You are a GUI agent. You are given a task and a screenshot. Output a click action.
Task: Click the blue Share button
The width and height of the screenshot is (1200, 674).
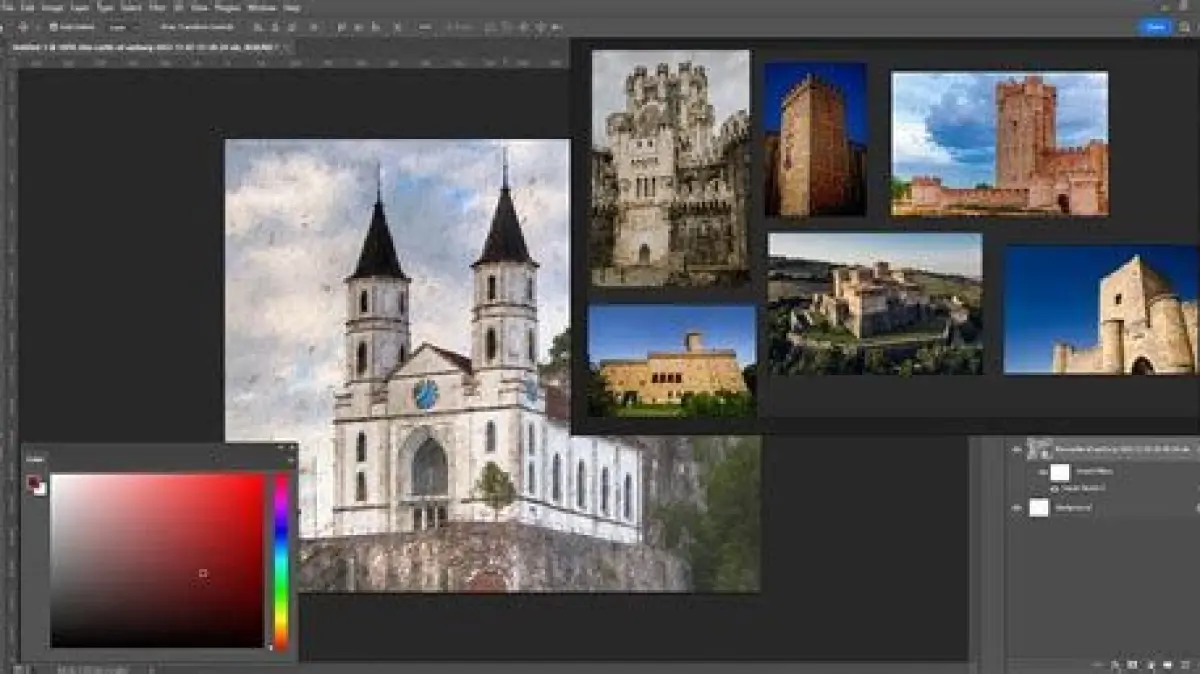tap(1156, 27)
